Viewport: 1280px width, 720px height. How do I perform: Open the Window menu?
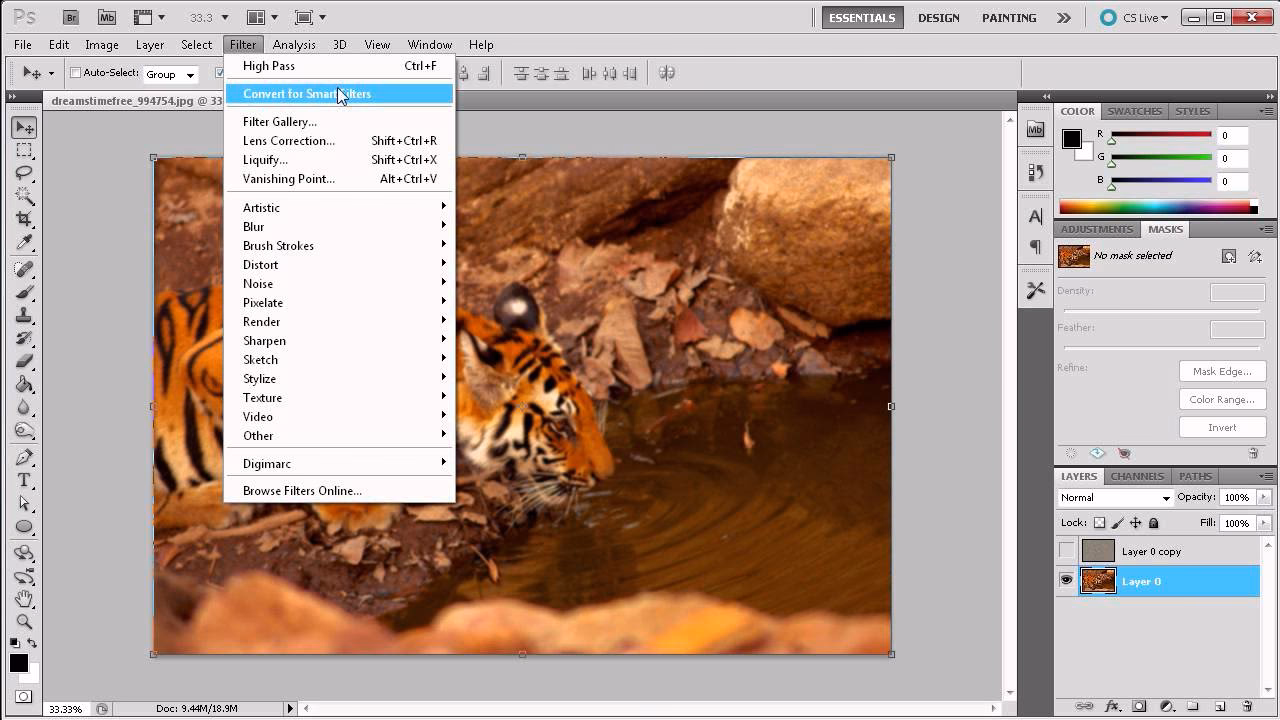pos(429,44)
